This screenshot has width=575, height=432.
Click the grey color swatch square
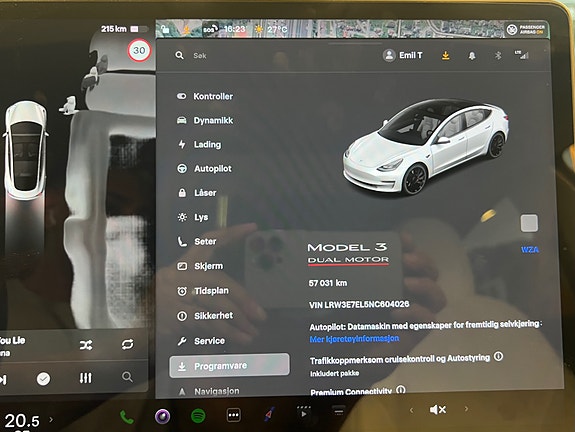pyautogui.click(x=529, y=223)
